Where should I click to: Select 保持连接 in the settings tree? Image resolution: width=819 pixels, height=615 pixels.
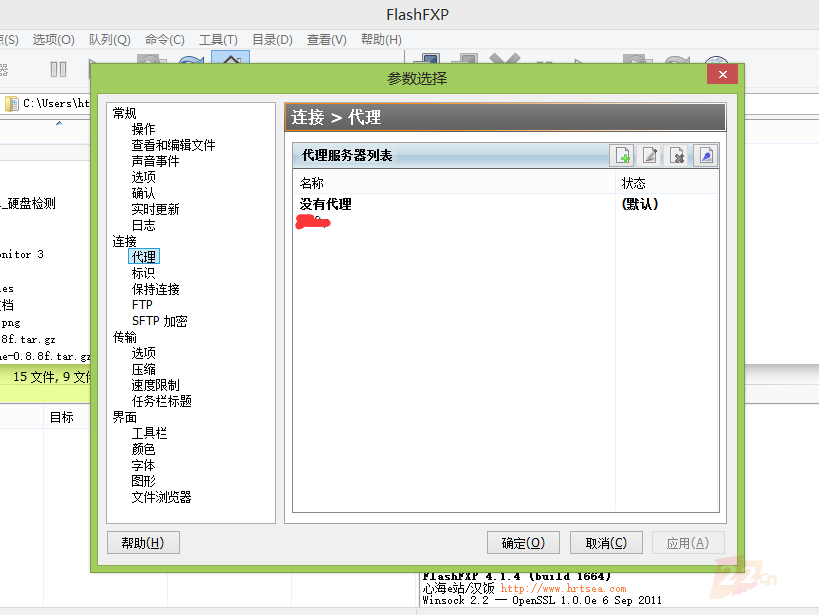(x=155, y=289)
